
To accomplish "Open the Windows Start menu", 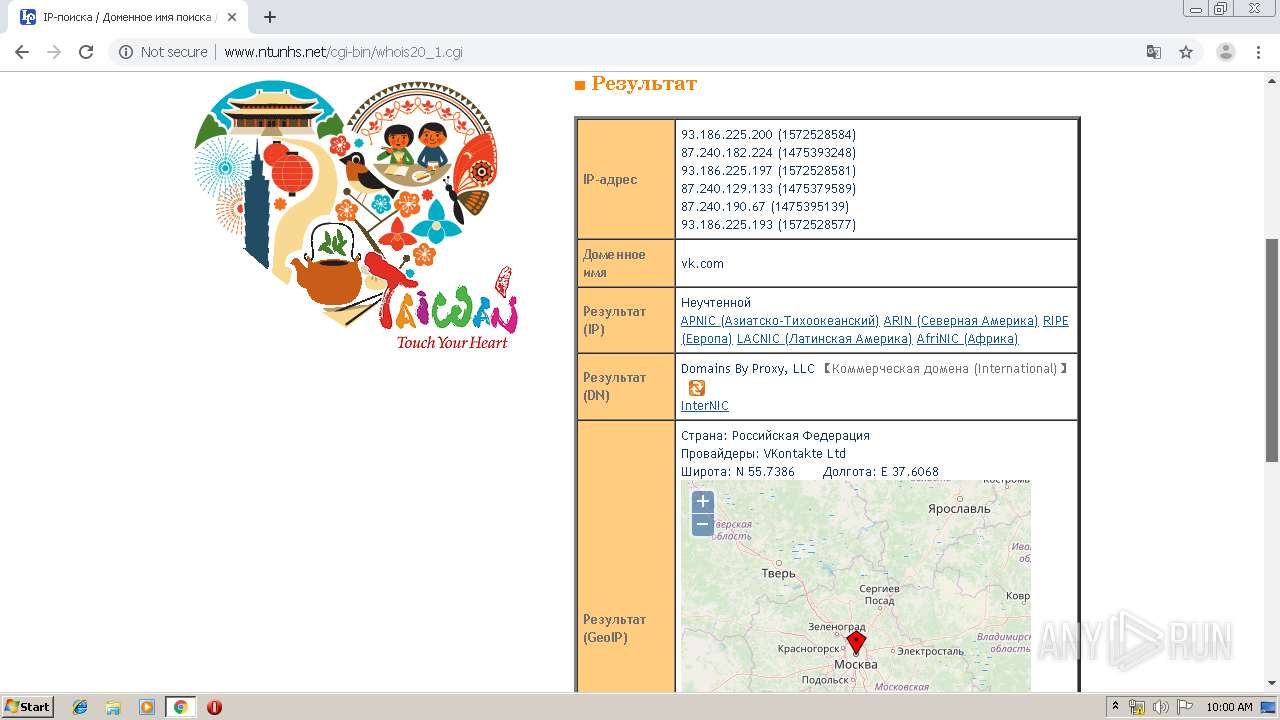I will coord(28,707).
